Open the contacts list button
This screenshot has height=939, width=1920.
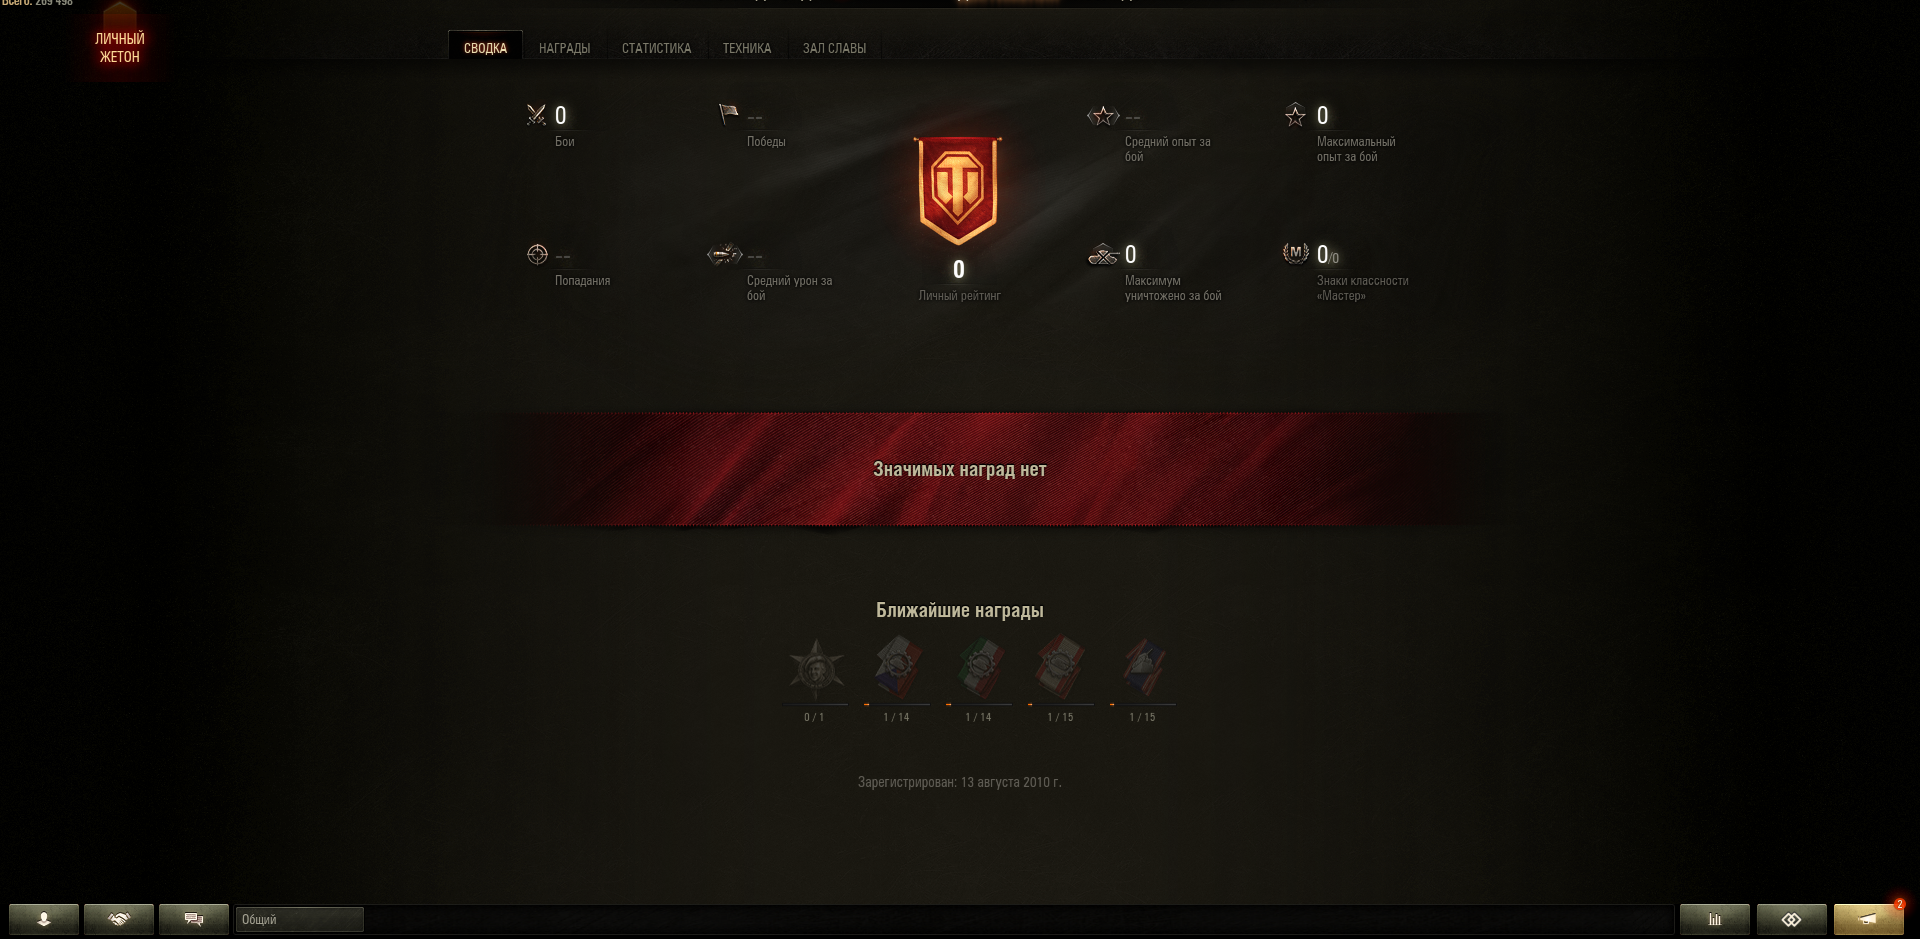click(x=44, y=919)
